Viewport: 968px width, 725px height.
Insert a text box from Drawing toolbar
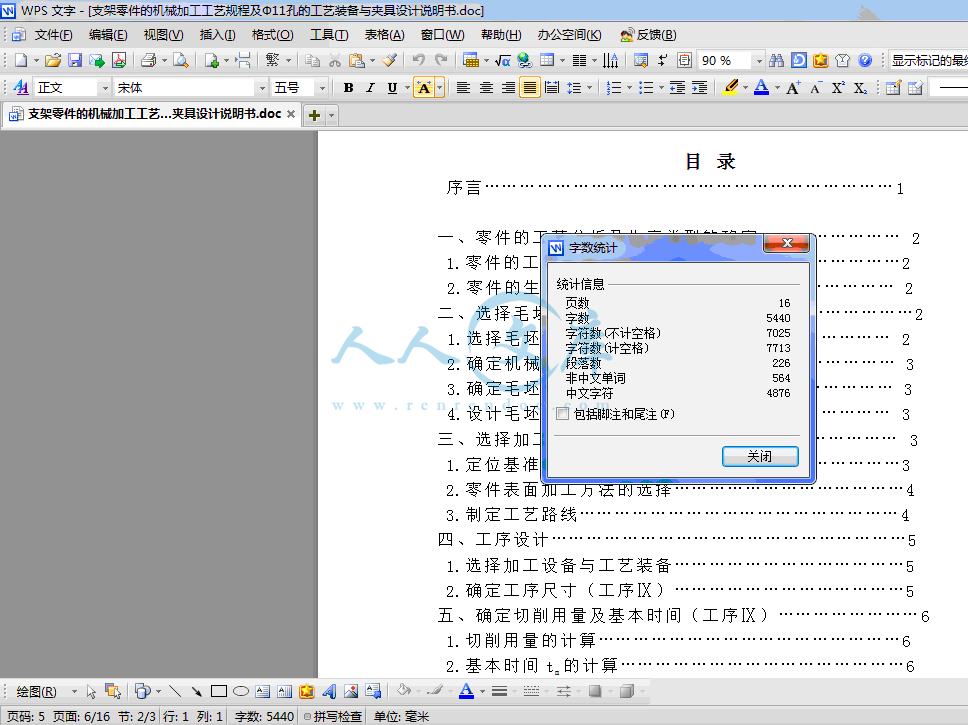click(262, 691)
